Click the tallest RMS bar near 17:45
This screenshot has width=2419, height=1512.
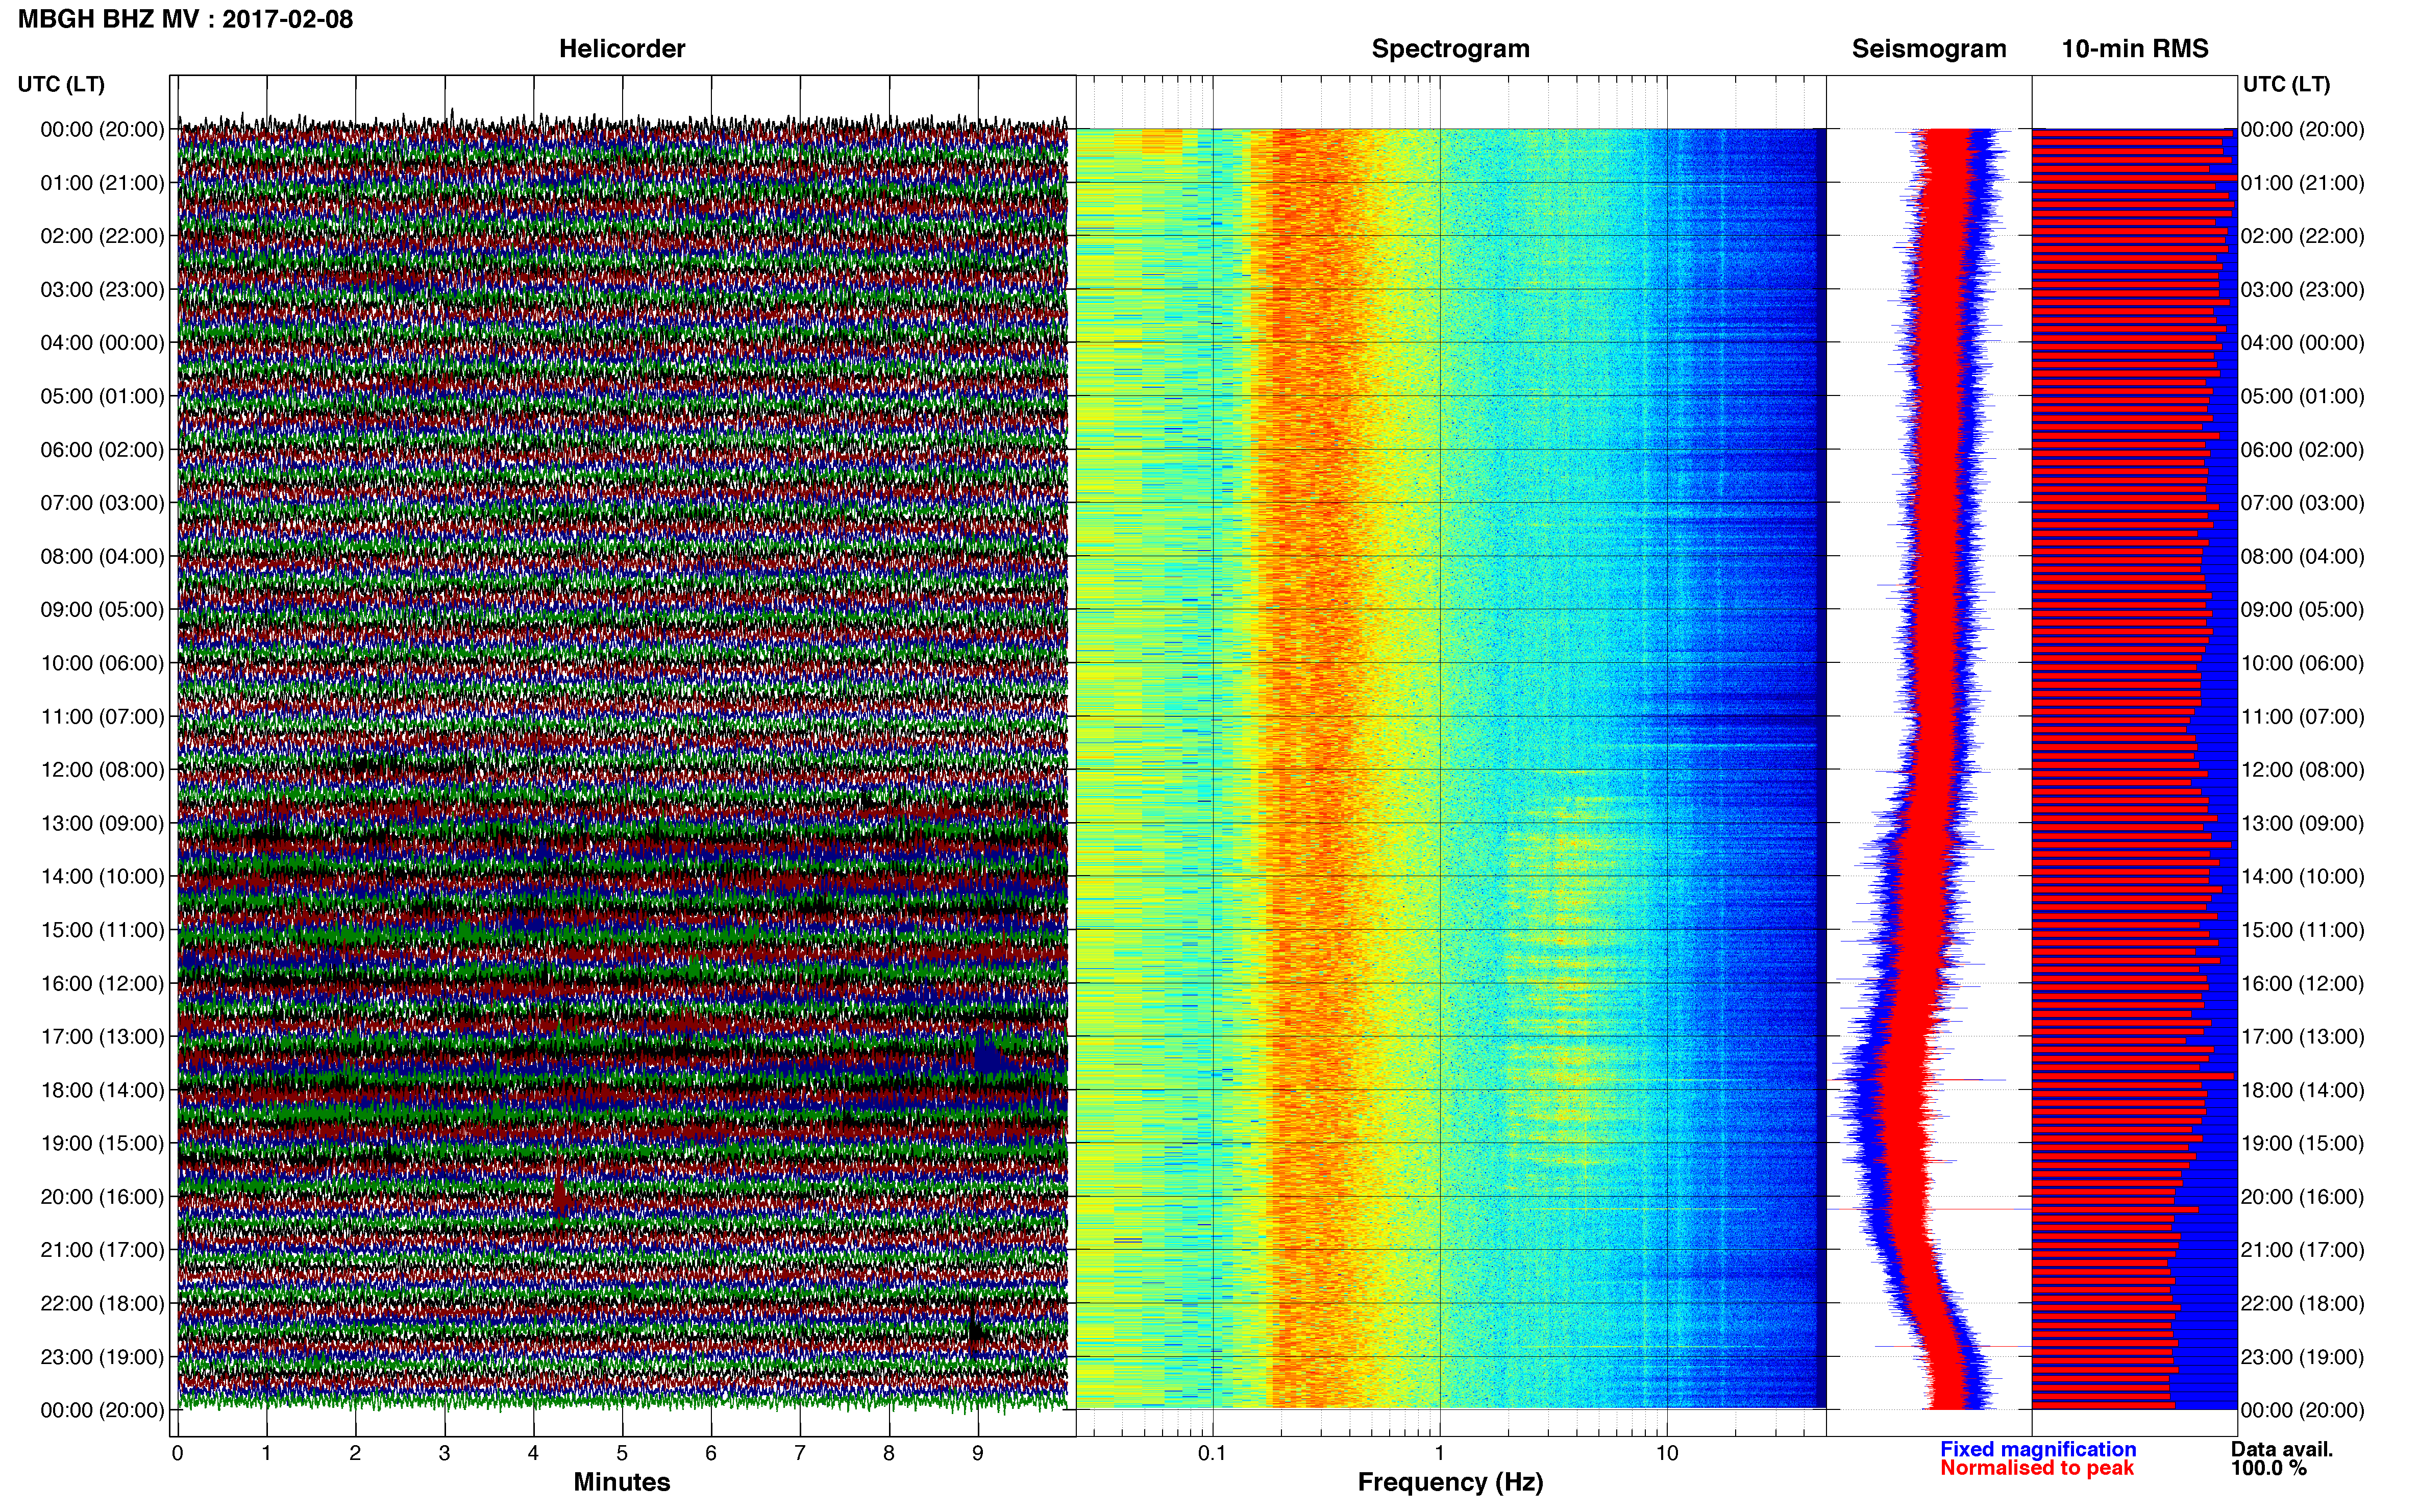coord(2133,1076)
